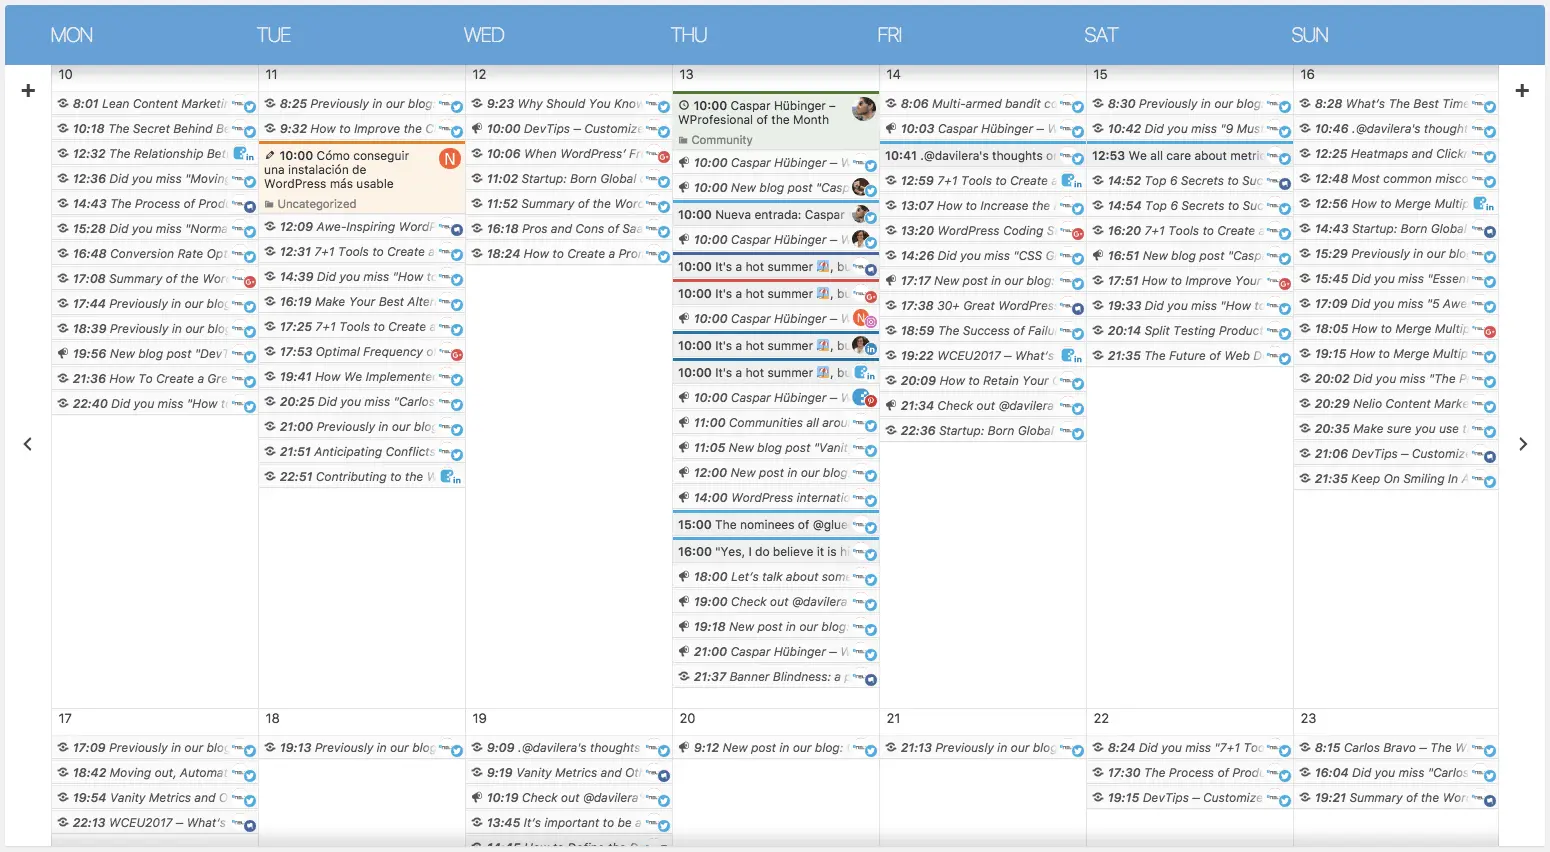Select 8:06 Multi-armed bandit entry
The image size is (1550, 852).
pyautogui.click(x=983, y=104)
